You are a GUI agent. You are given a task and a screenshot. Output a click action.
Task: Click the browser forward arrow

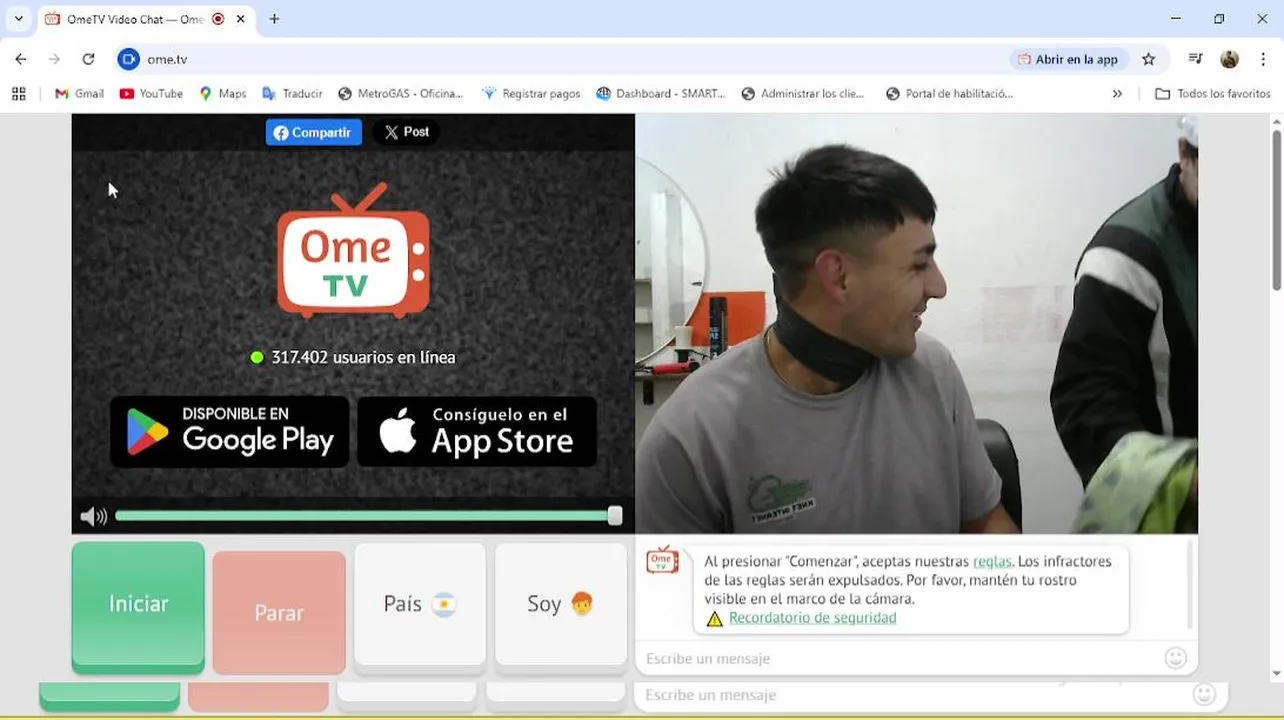click(x=54, y=59)
